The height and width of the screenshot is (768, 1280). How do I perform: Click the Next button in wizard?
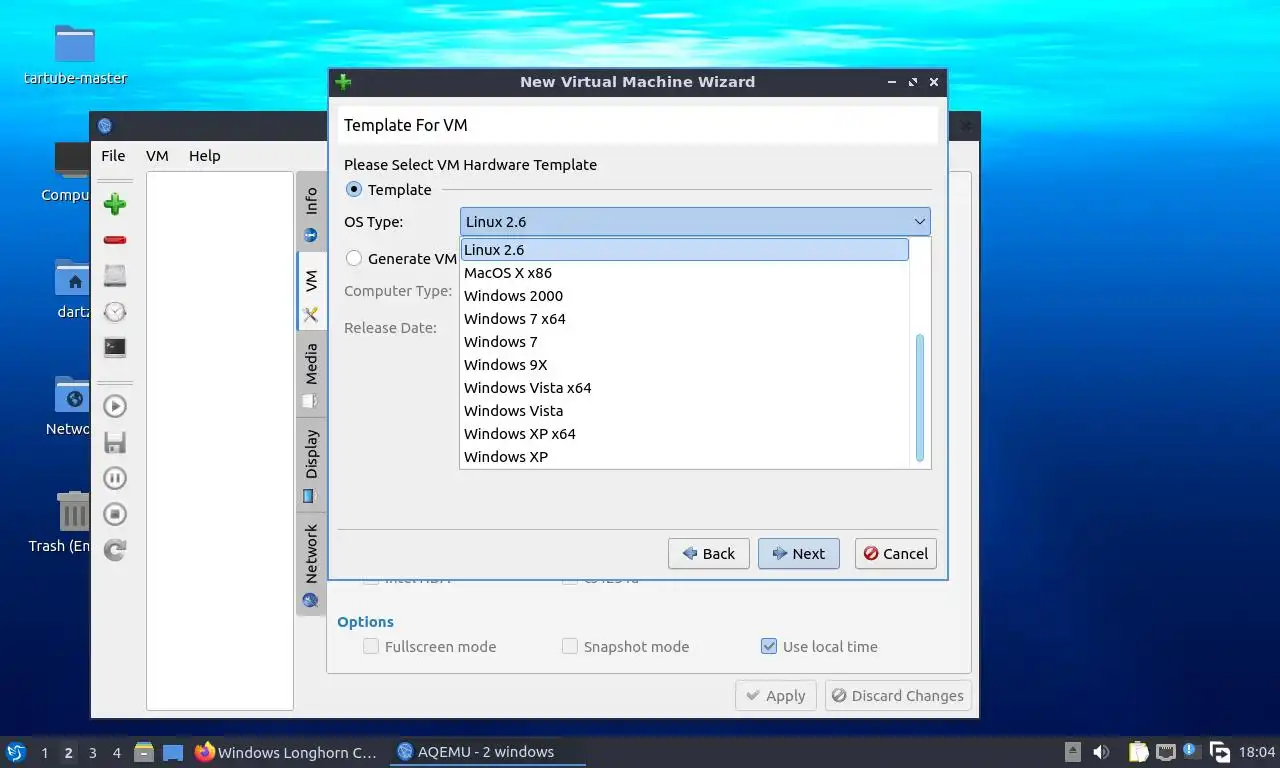pyautogui.click(x=799, y=553)
